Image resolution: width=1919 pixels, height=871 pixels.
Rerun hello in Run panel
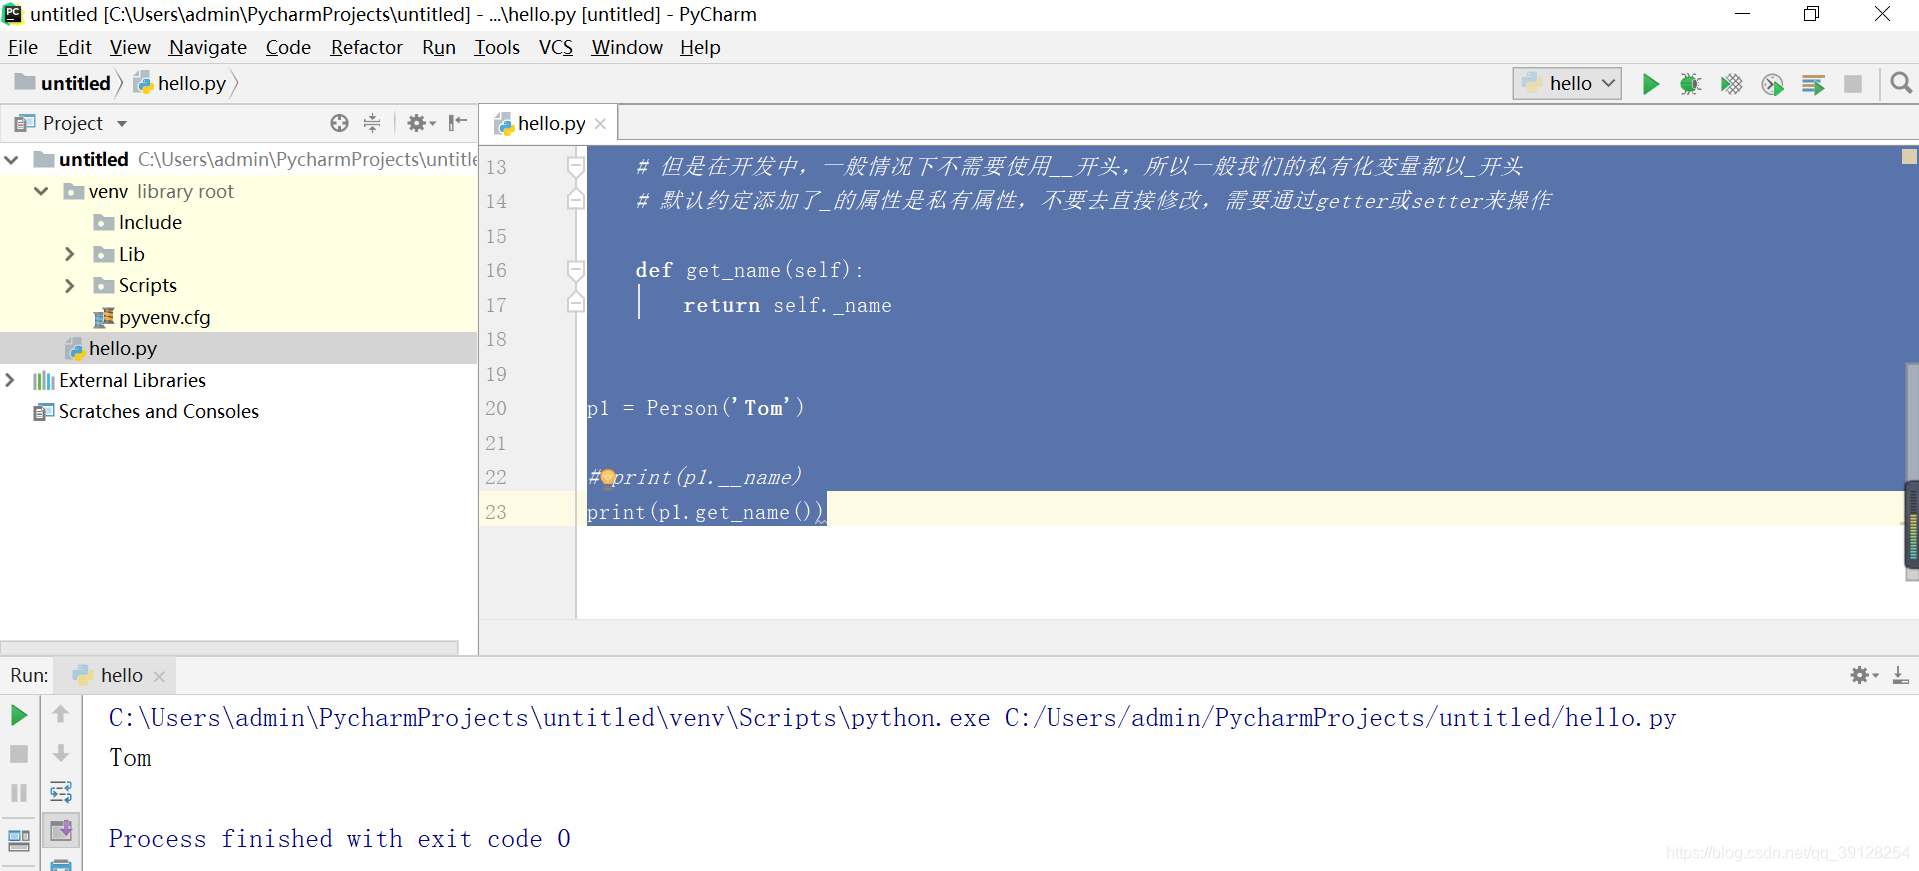(x=18, y=715)
